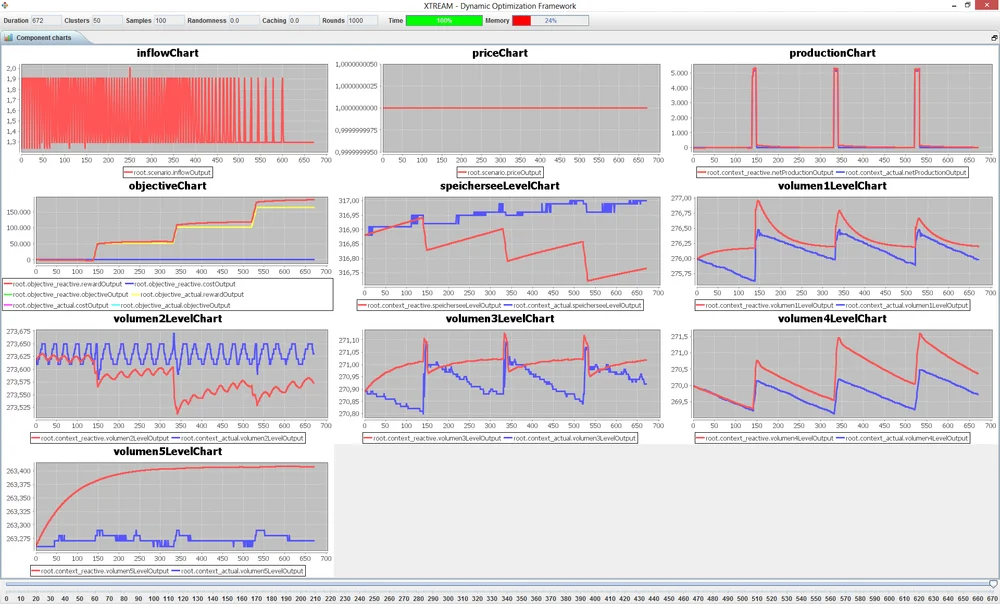This screenshot has width=1000, height=604.
Task: Focus the Caching input field
Action: point(304,20)
